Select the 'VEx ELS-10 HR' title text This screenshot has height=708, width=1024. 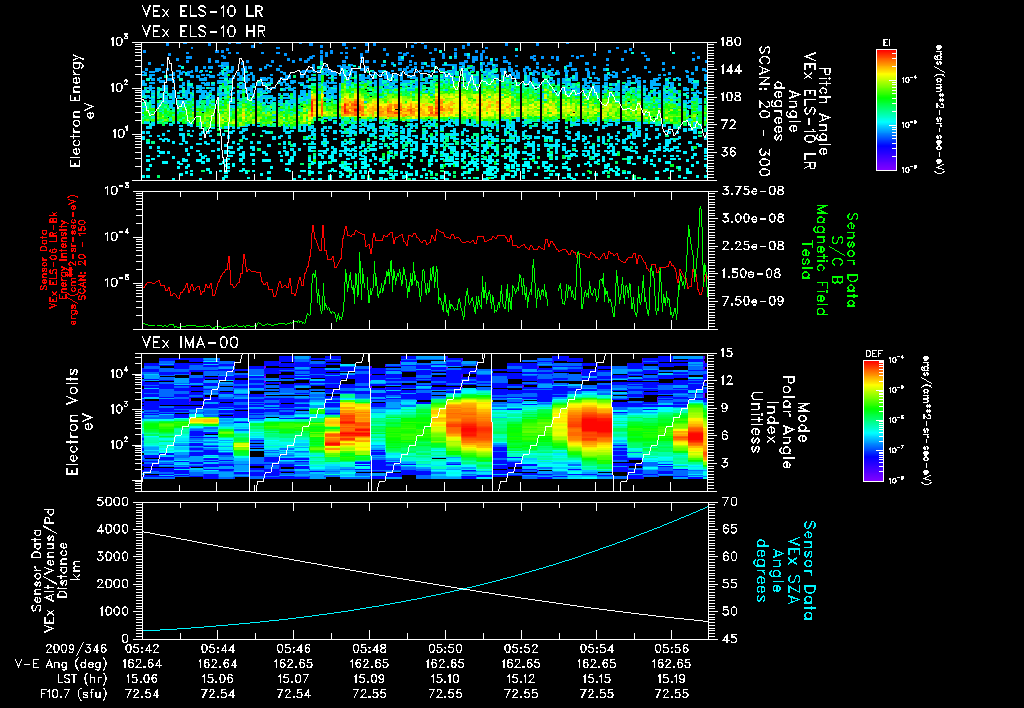204,31
